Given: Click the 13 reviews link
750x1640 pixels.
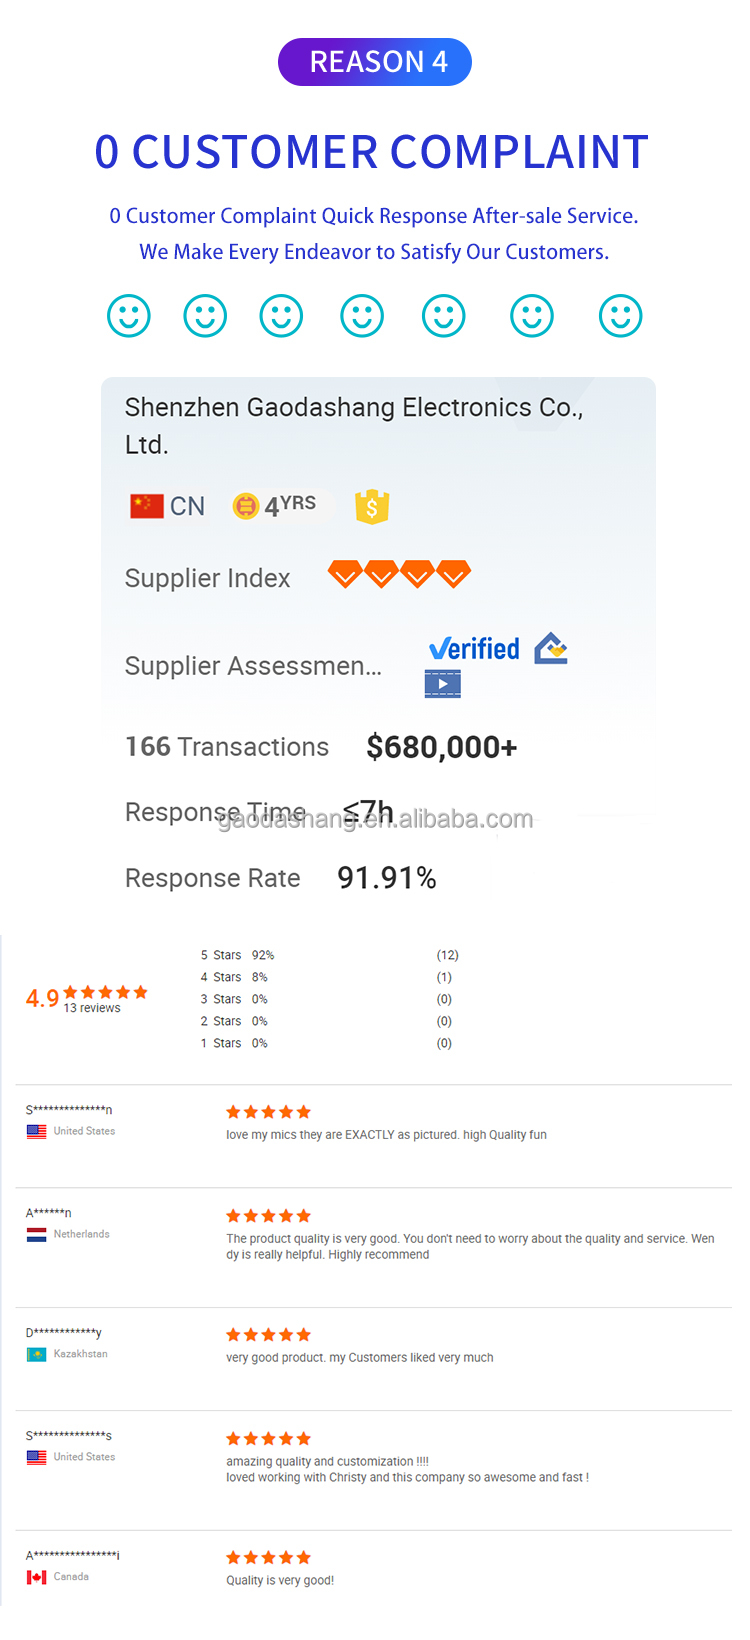Looking at the screenshot, I should pyautogui.click(x=92, y=1009).
